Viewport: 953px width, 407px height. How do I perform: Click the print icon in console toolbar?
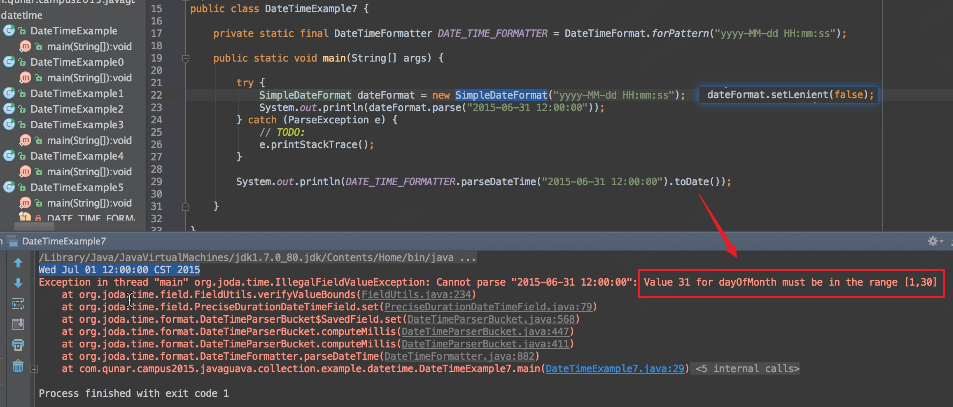click(x=18, y=345)
